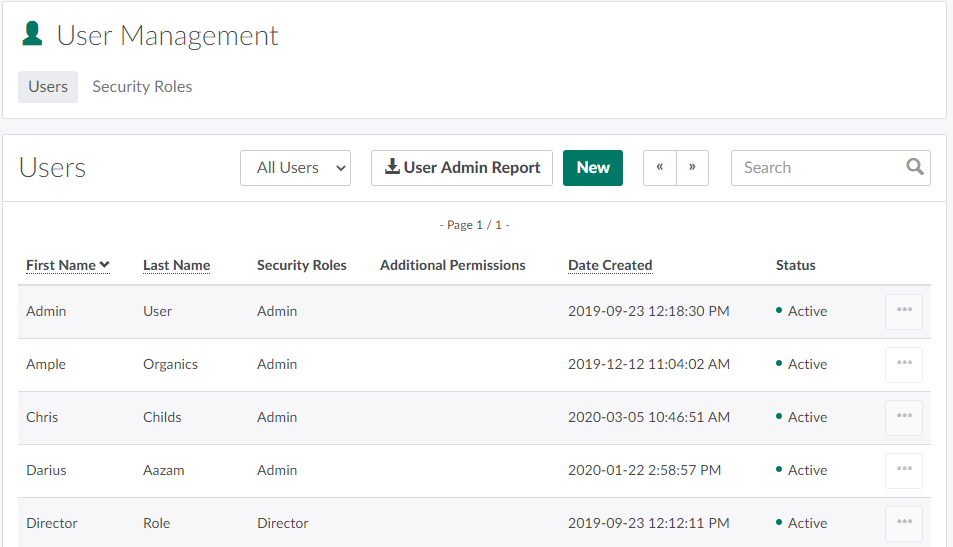
Task: Open the ellipsis menu for Darius Aazam
Action: [x=903, y=470]
